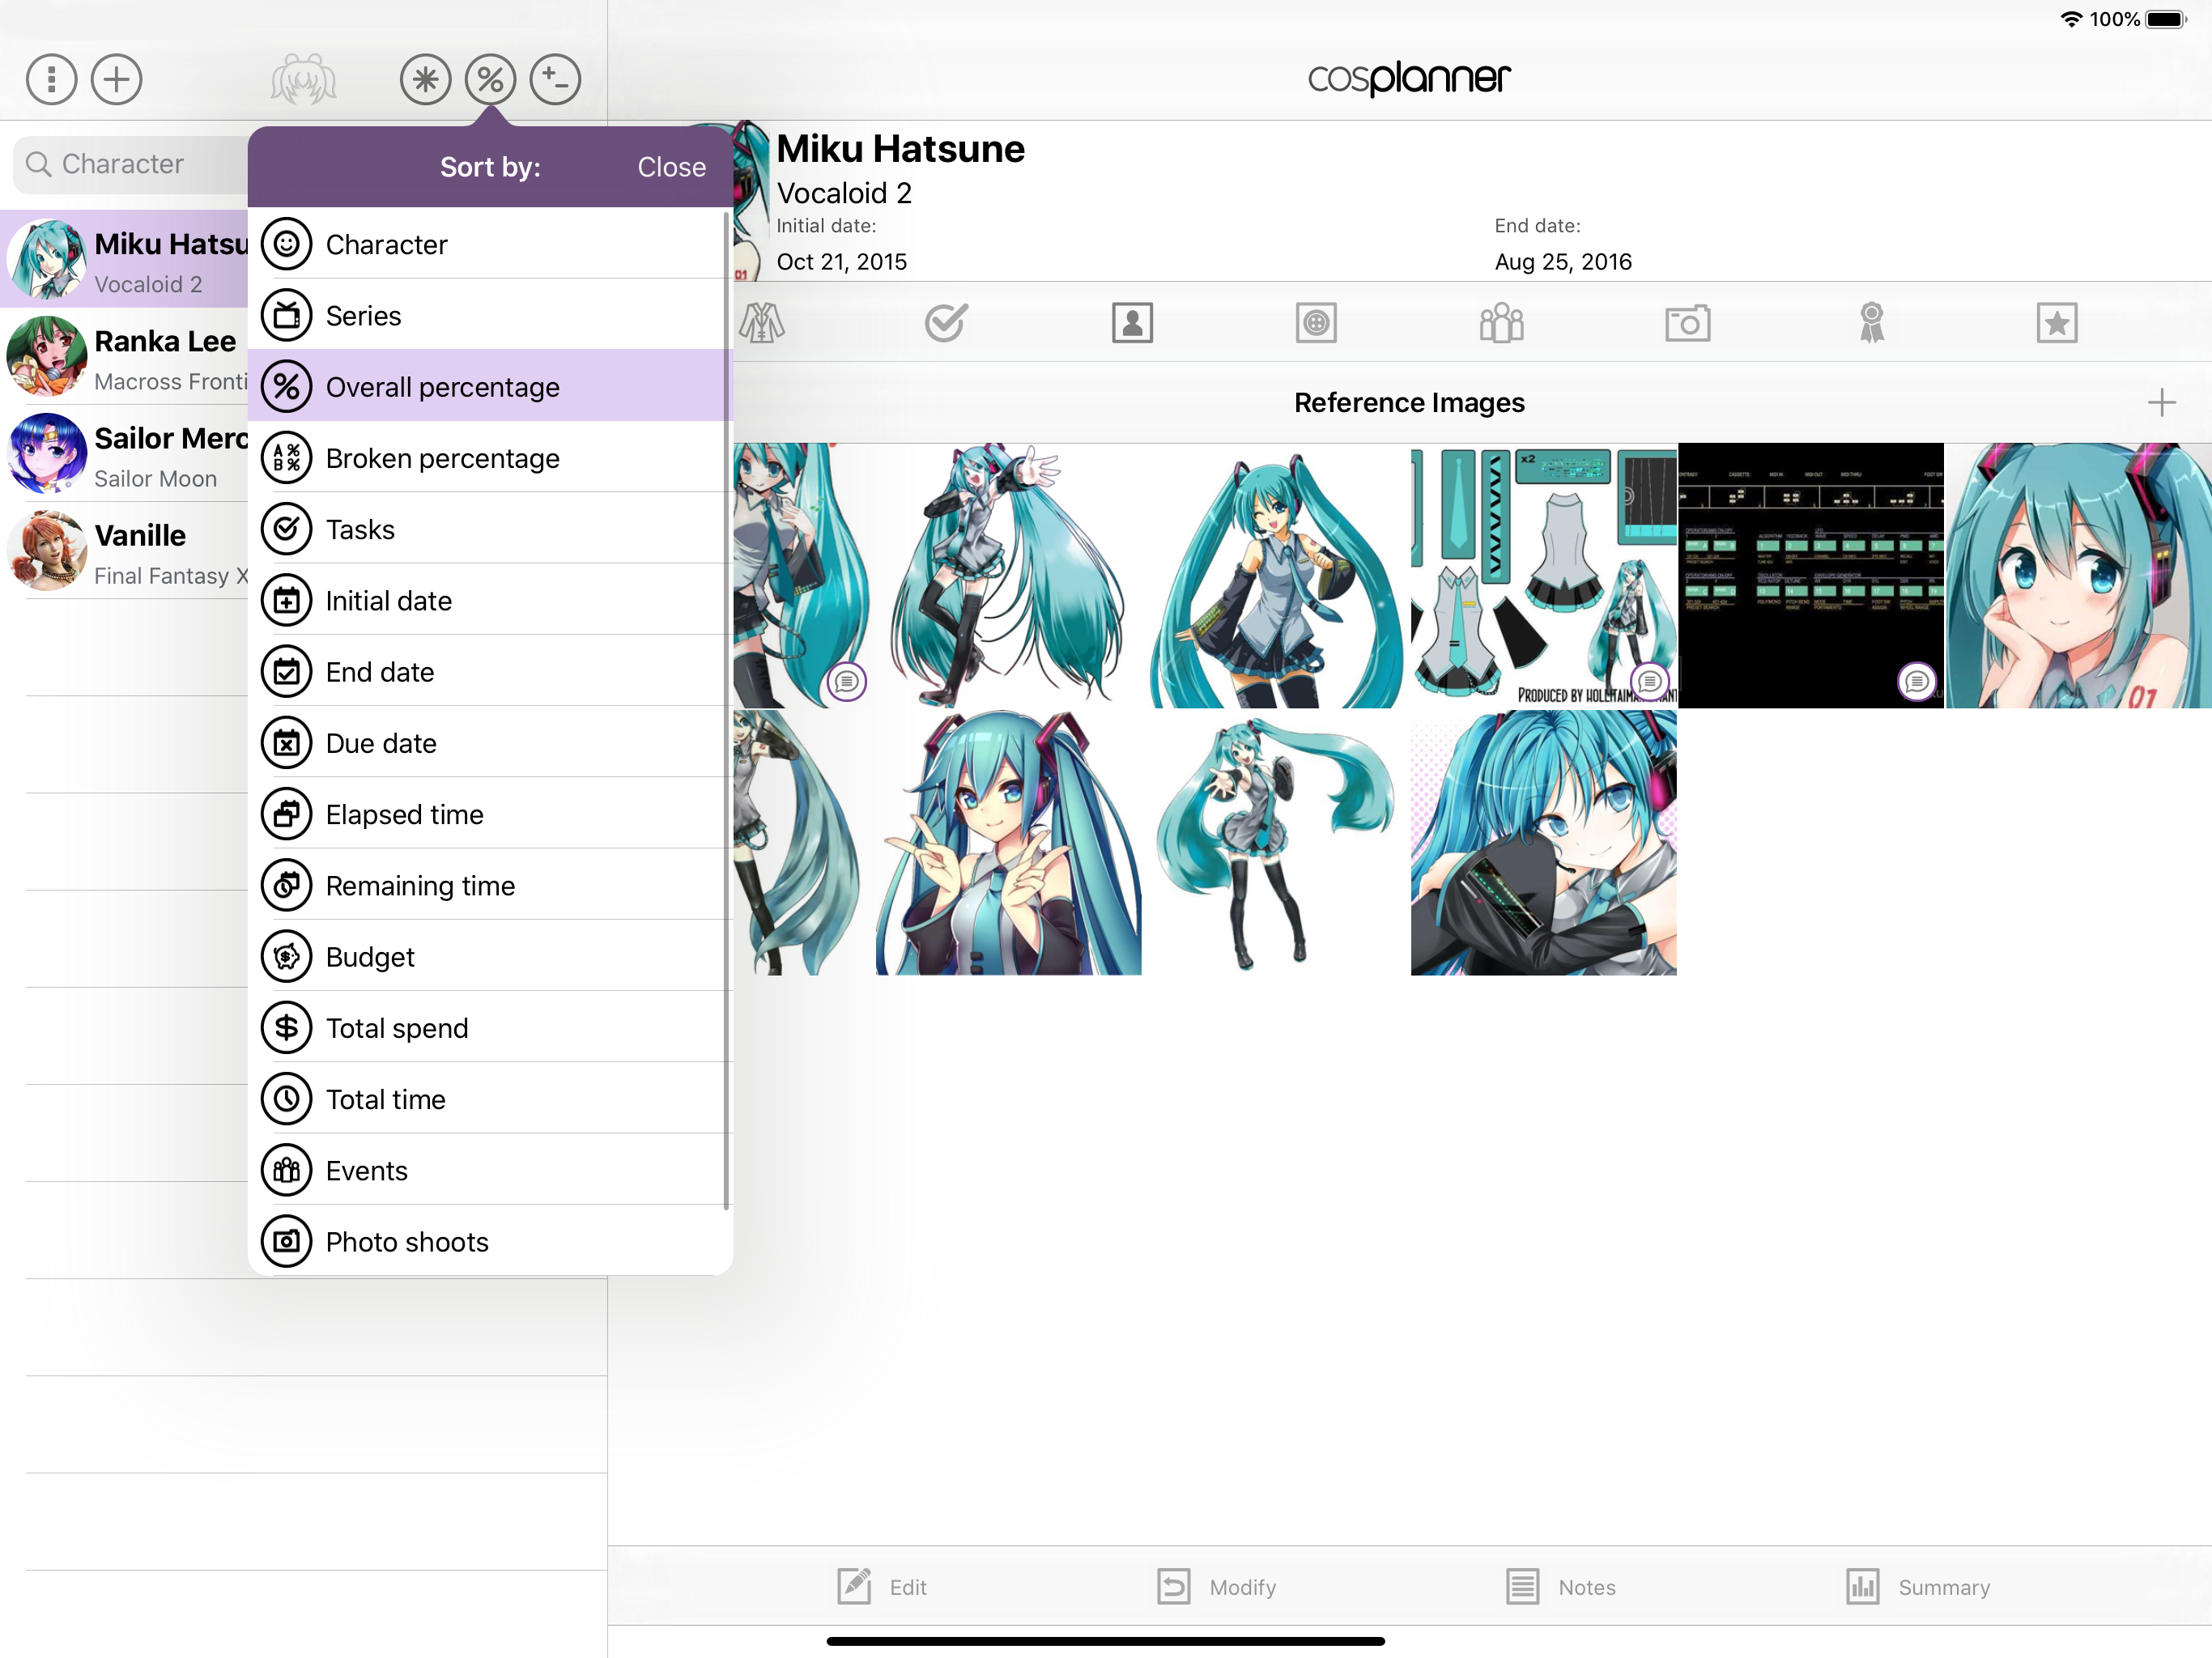Tap the battery status indicator
The width and height of the screenshot is (2212, 1658).
coord(2166,19)
